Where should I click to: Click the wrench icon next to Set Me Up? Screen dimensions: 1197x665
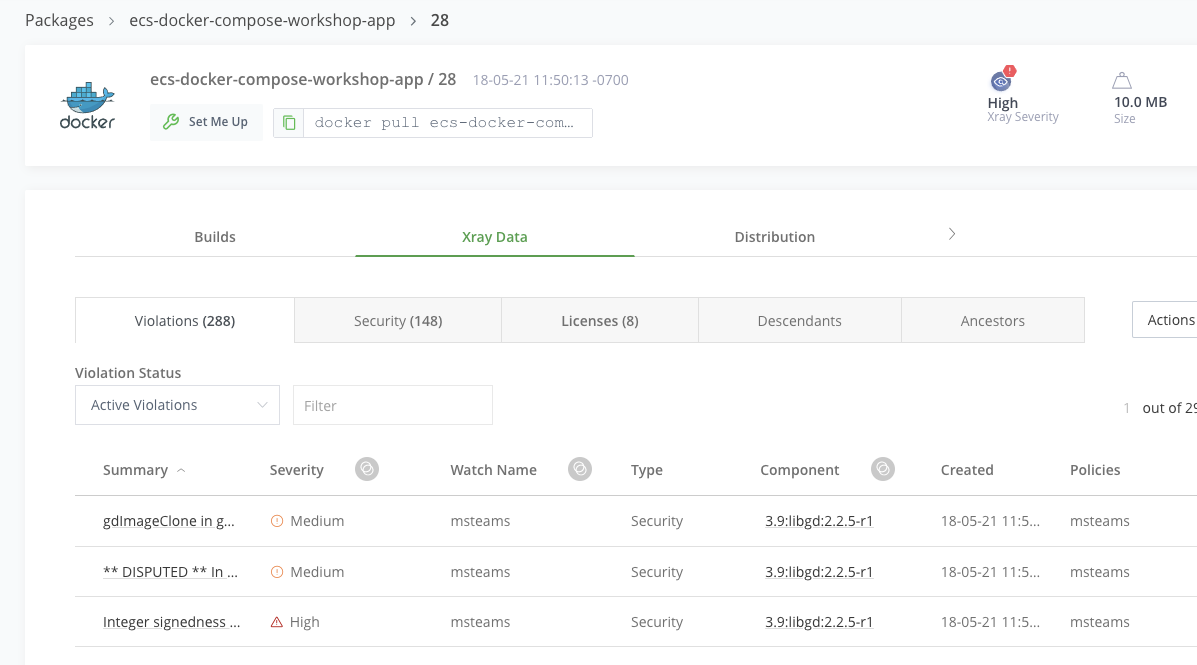point(172,121)
